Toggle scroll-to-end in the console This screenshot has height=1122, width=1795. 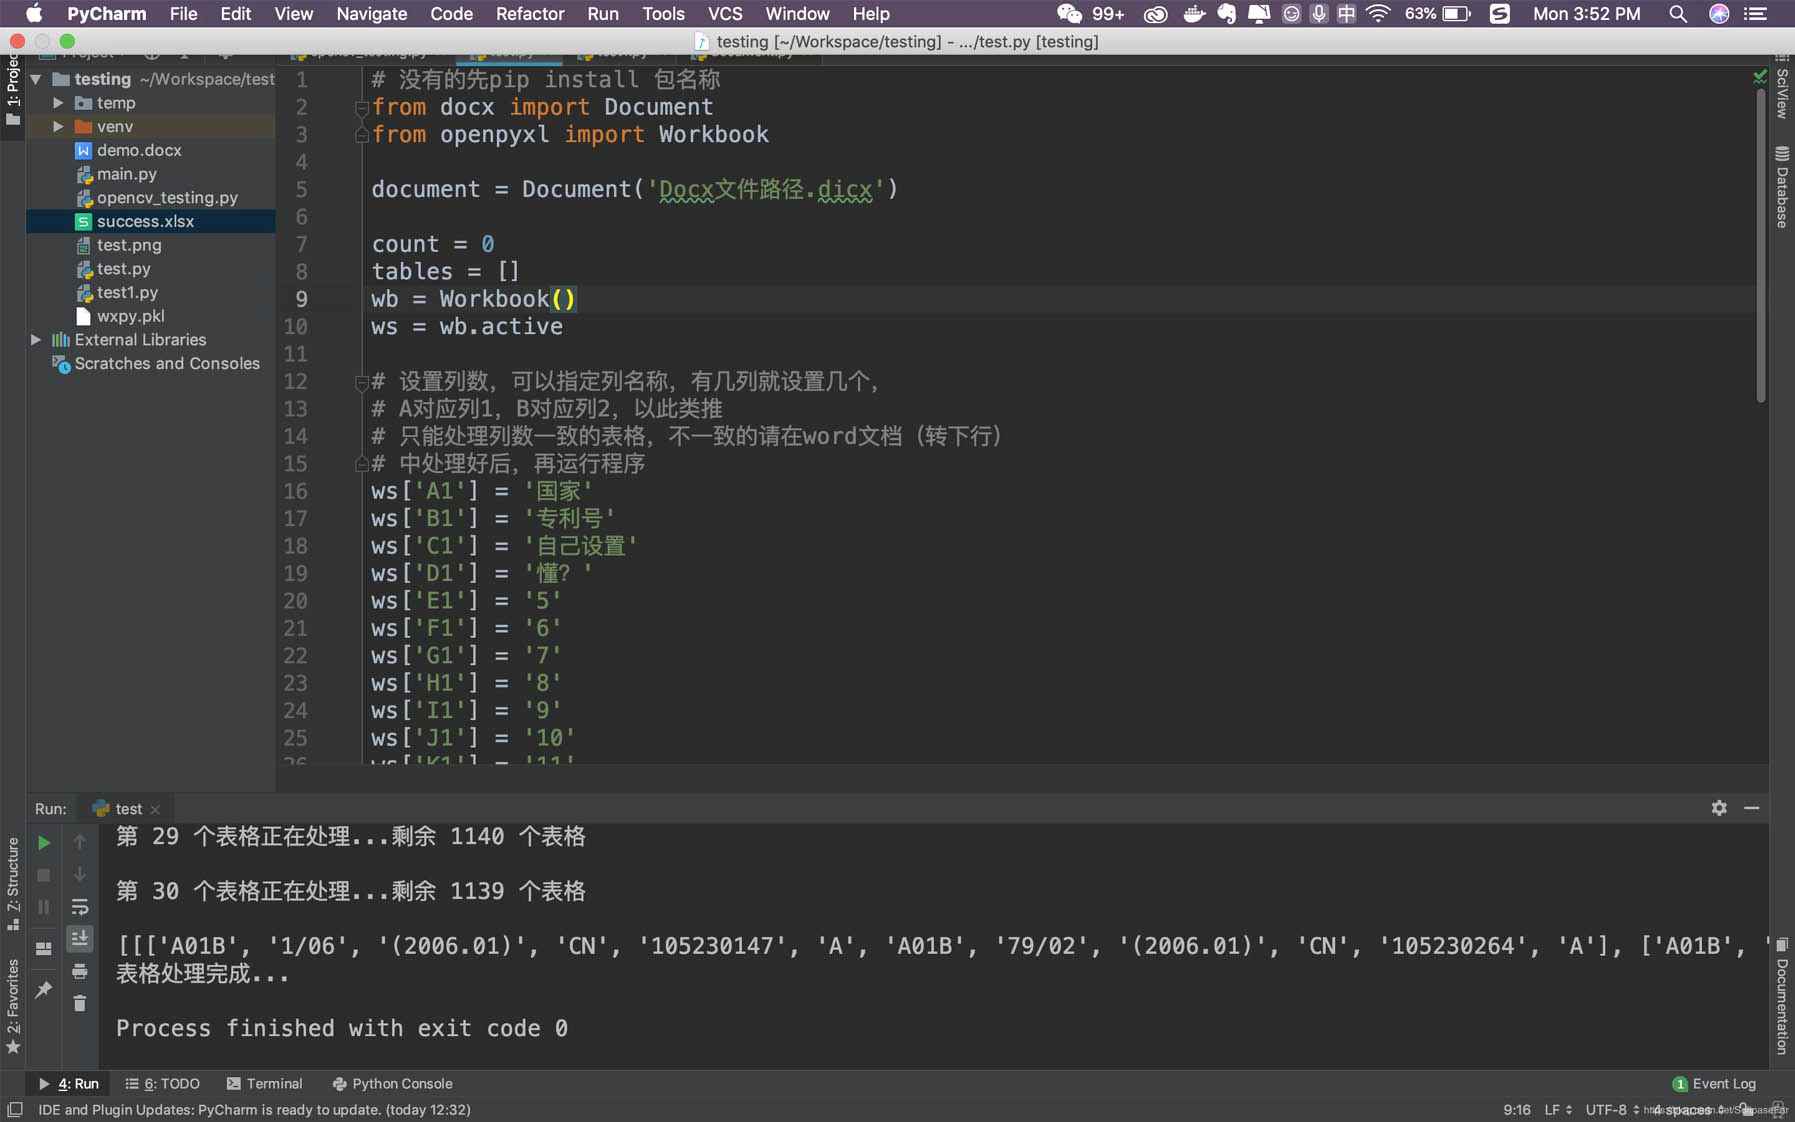(80, 938)
